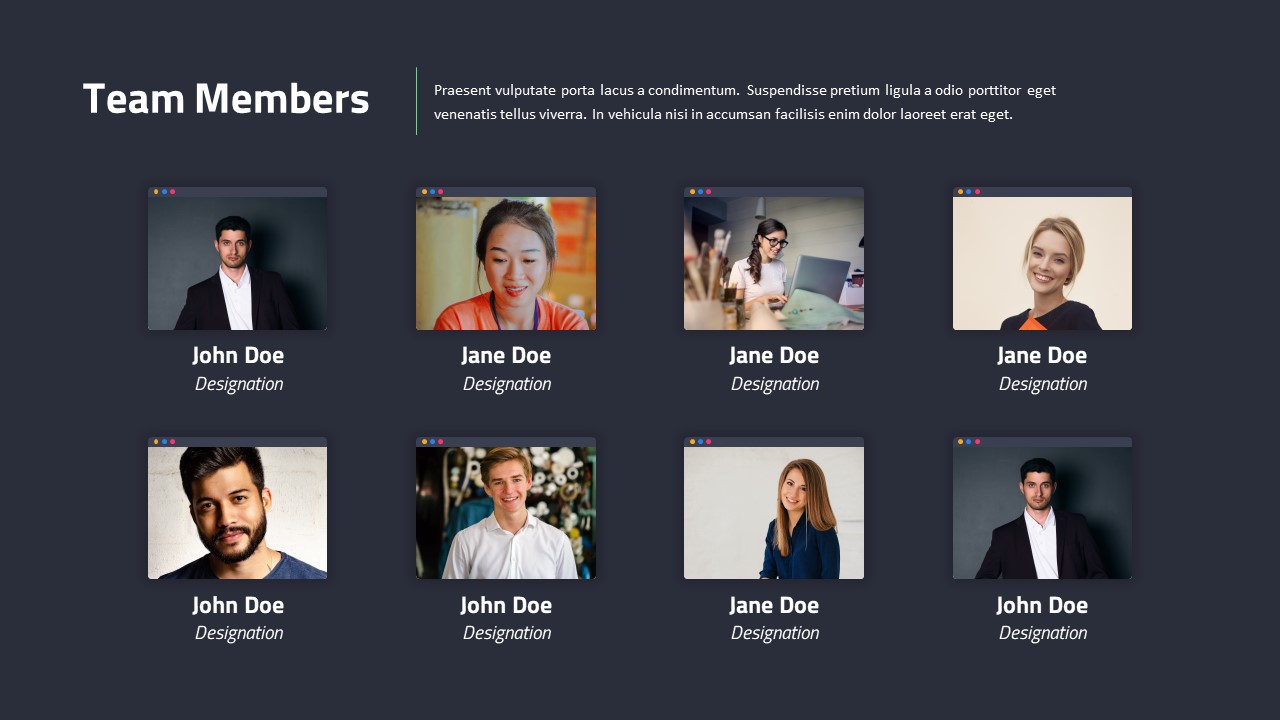Select the bottom-right man in dark blazer photo

click(1042, 513)
